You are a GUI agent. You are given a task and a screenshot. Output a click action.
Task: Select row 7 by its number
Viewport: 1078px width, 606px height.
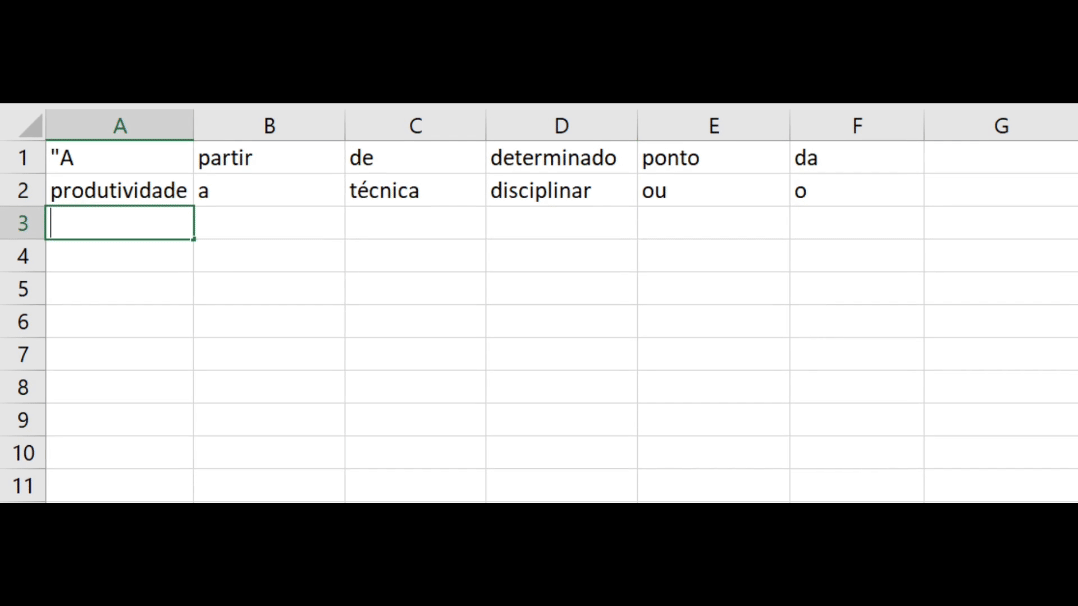[x=23, y=355]
